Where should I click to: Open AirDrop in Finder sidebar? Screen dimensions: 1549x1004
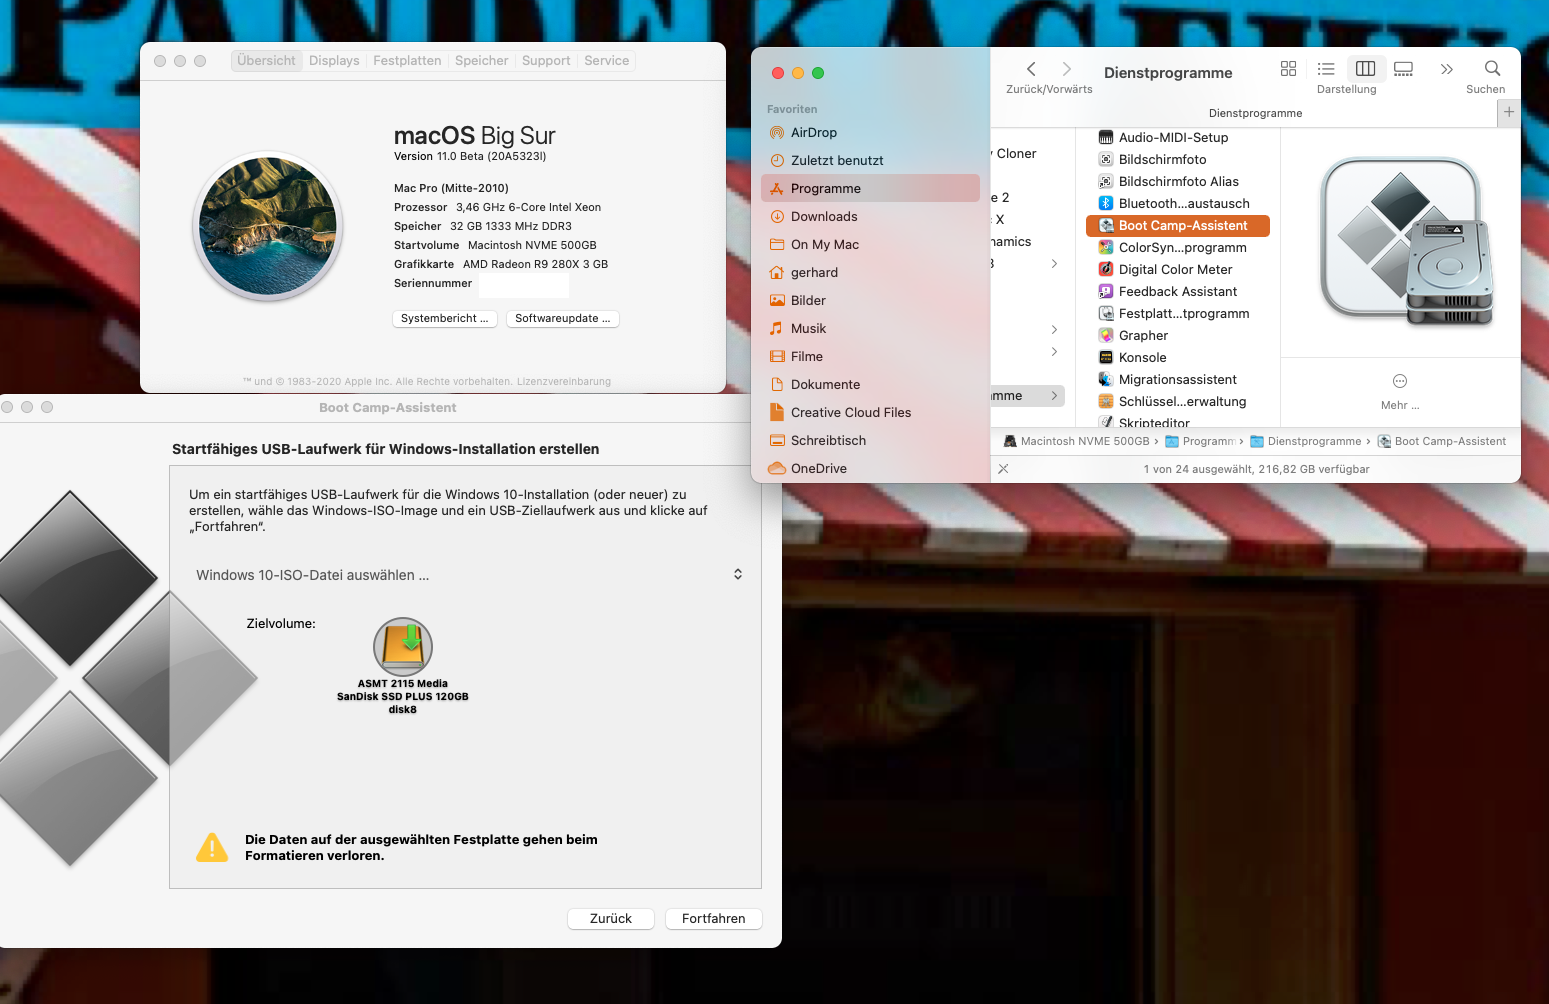coord(870,132)
